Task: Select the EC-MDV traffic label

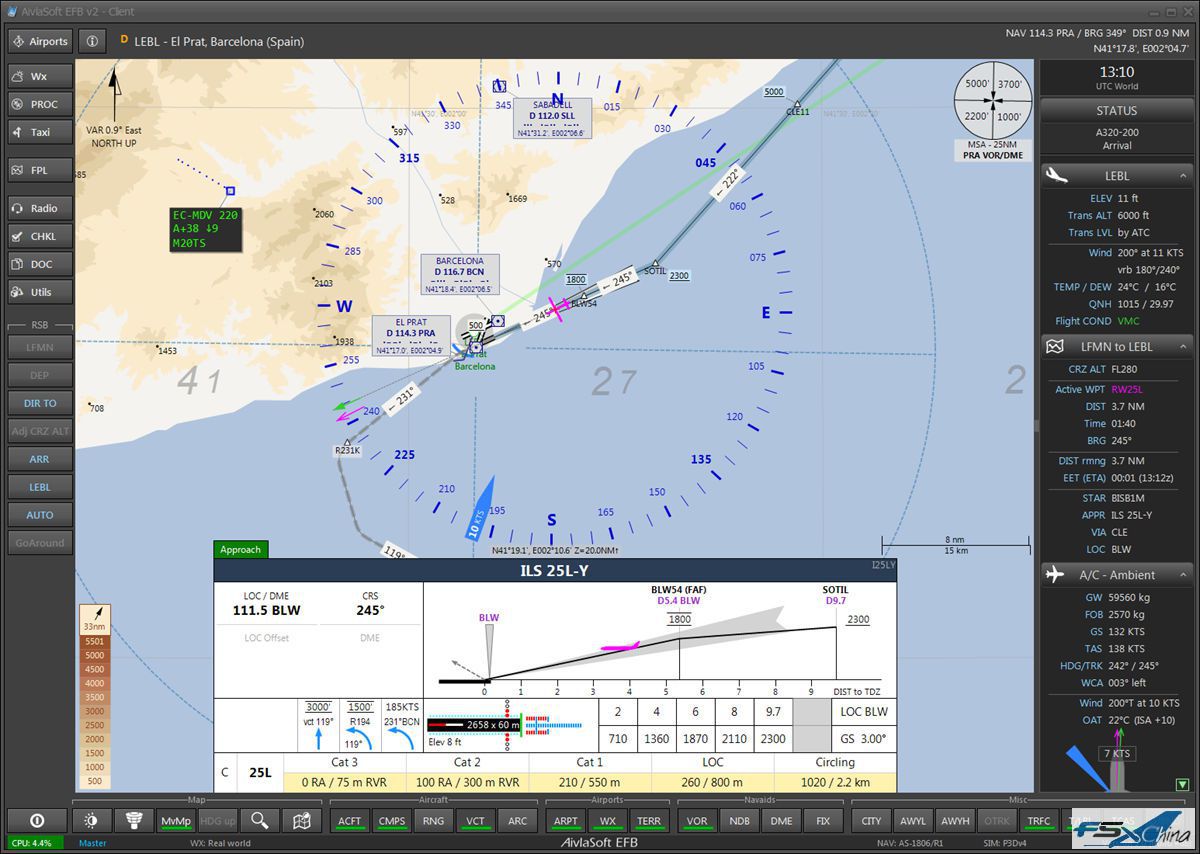Action: (x=205, y=228)
